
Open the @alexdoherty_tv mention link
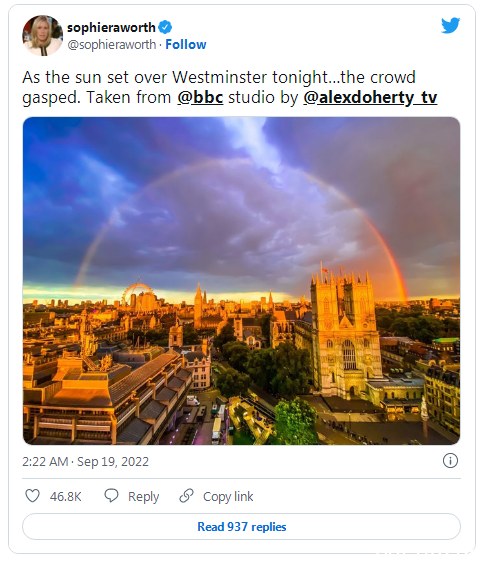click(370, 97)
